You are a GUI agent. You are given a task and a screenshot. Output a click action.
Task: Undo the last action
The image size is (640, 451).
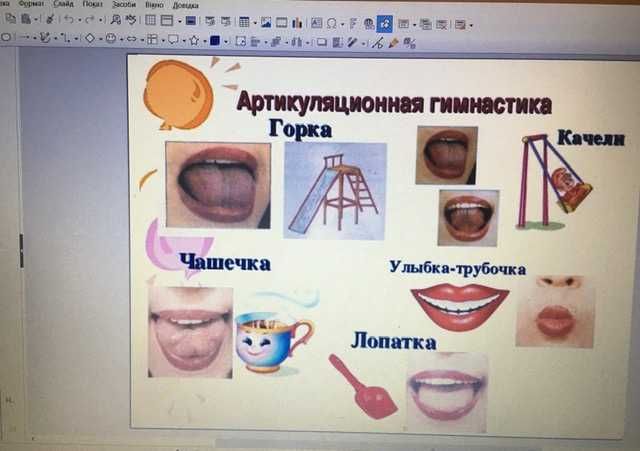tap(69, 19)
